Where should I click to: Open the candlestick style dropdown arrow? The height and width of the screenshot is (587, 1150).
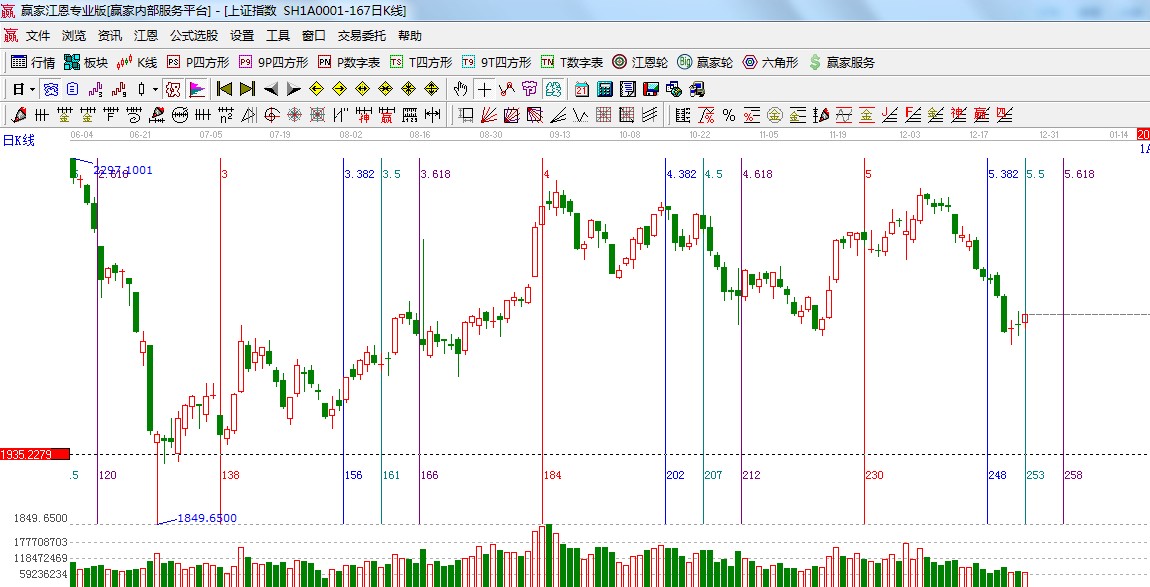[x=155, y=89]
